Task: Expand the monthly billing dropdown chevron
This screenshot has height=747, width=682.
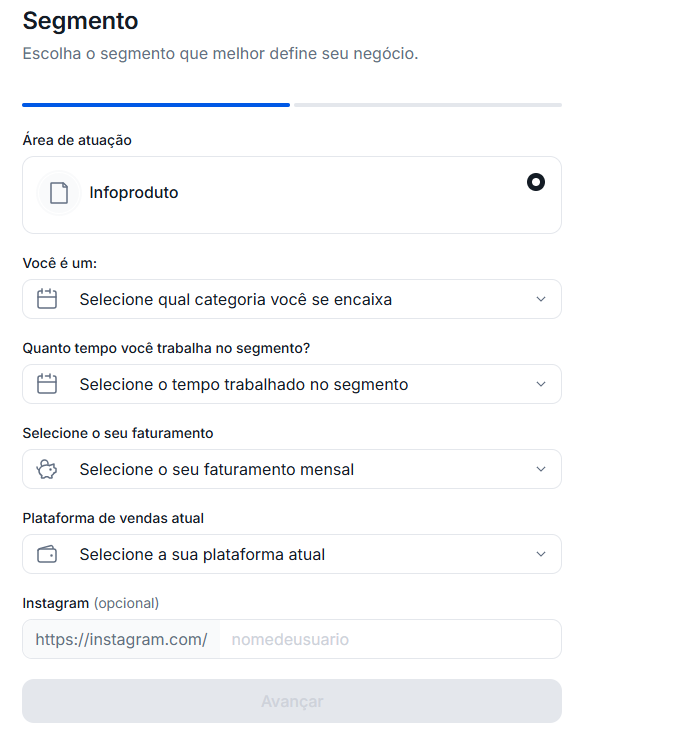Action: point(541,469)
